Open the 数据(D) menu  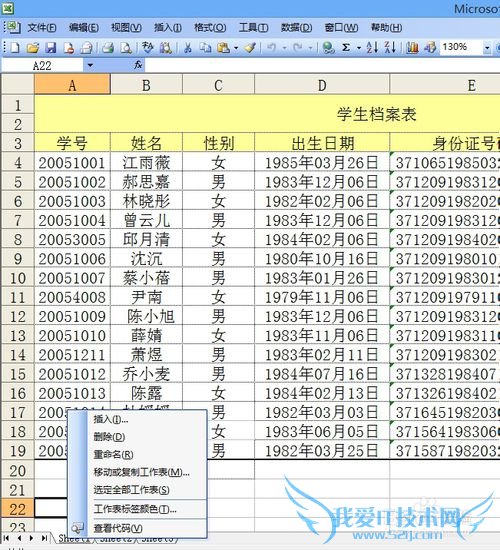tap(296, 28)
